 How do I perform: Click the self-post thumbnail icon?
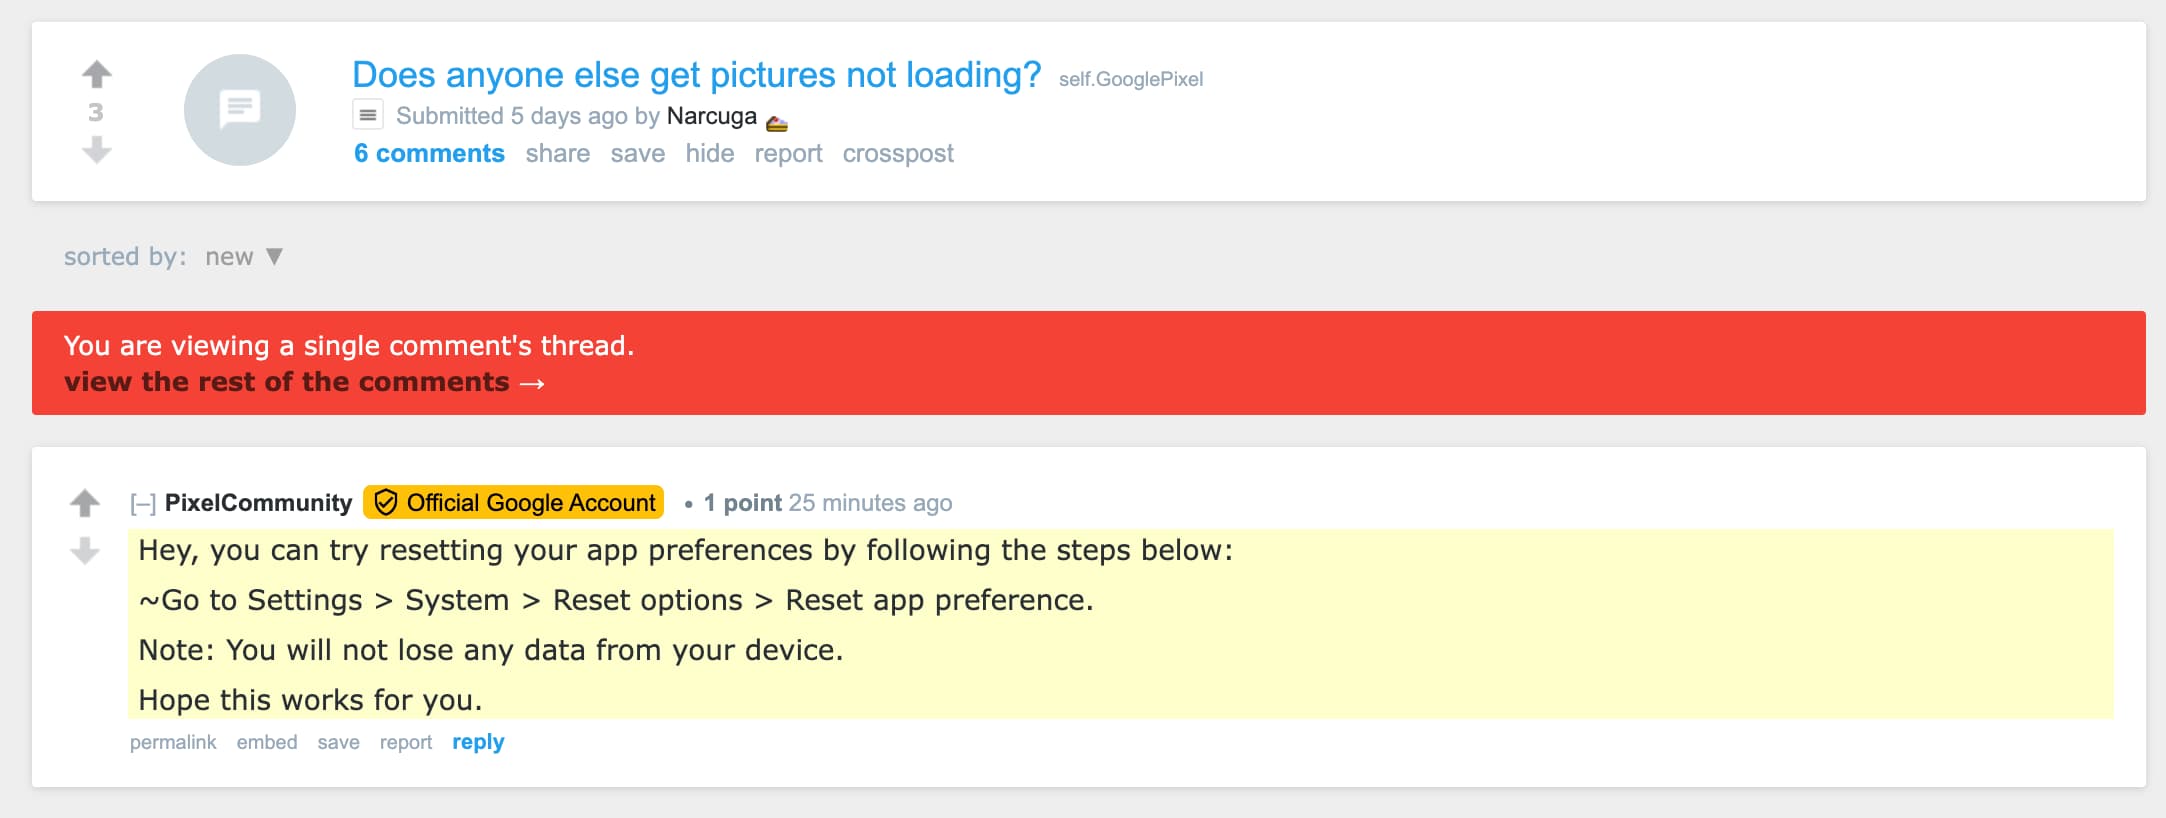[240, 110]
